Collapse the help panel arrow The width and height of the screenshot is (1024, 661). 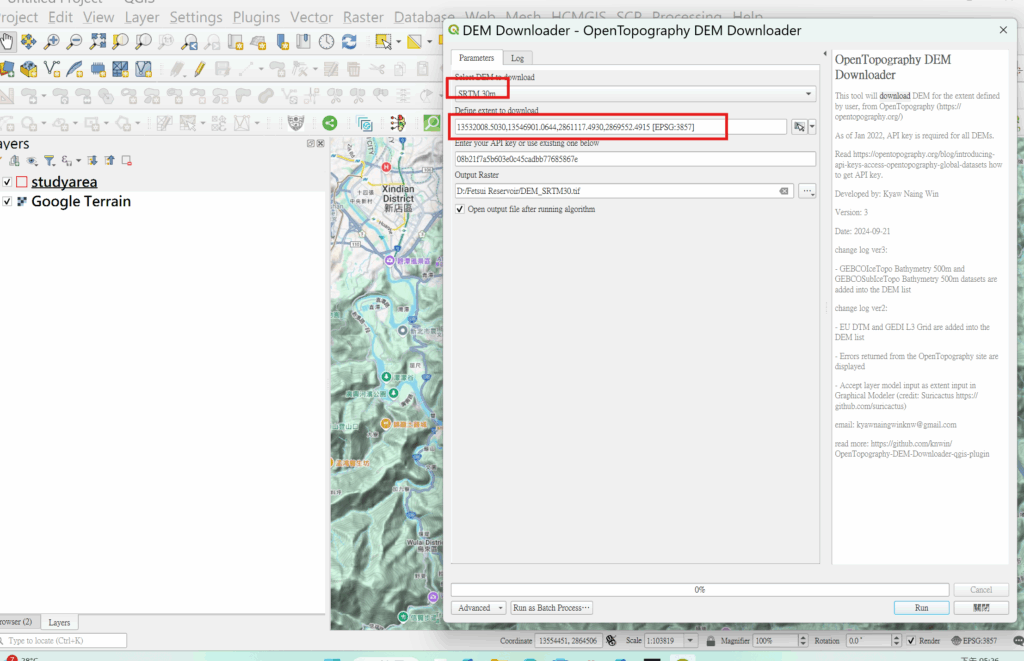pos(825,54)
